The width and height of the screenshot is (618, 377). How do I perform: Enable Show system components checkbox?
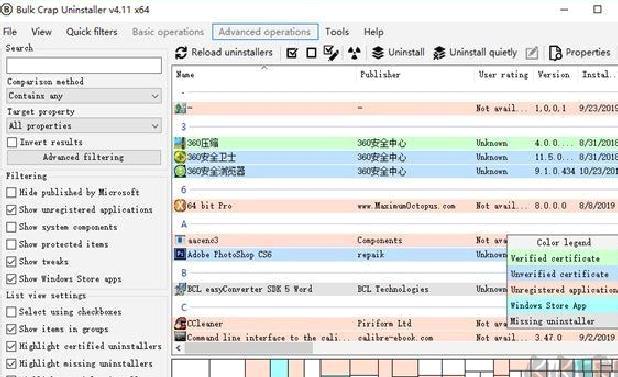(x=11, y=227)
